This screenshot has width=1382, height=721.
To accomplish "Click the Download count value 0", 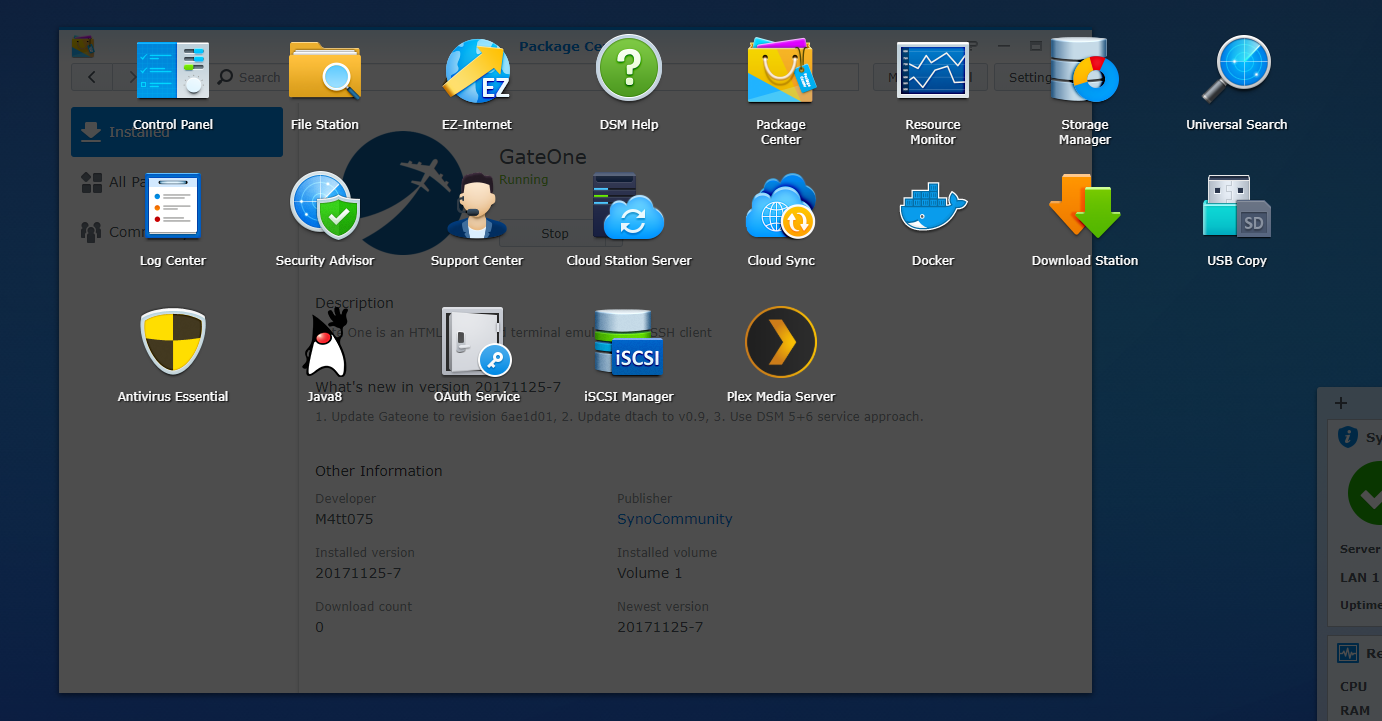I will tap(320, 627).
